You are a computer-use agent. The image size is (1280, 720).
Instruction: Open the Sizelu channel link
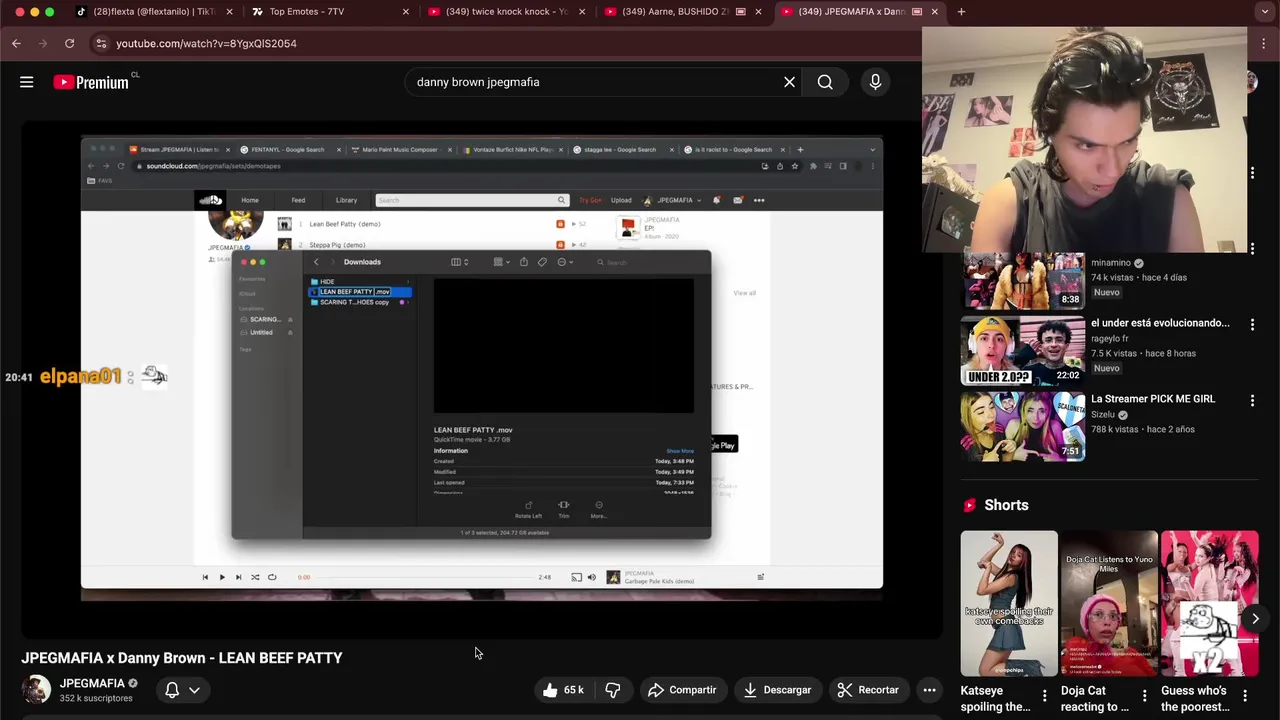coord(1103,414)
